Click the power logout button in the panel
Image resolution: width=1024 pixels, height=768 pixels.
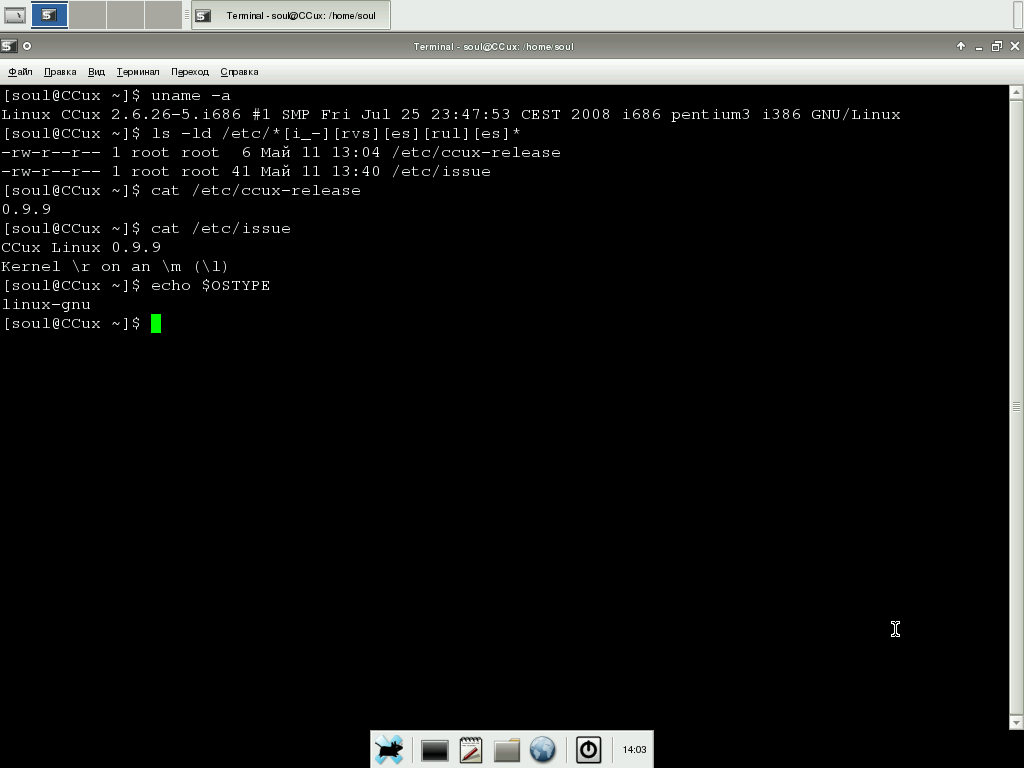588,749
